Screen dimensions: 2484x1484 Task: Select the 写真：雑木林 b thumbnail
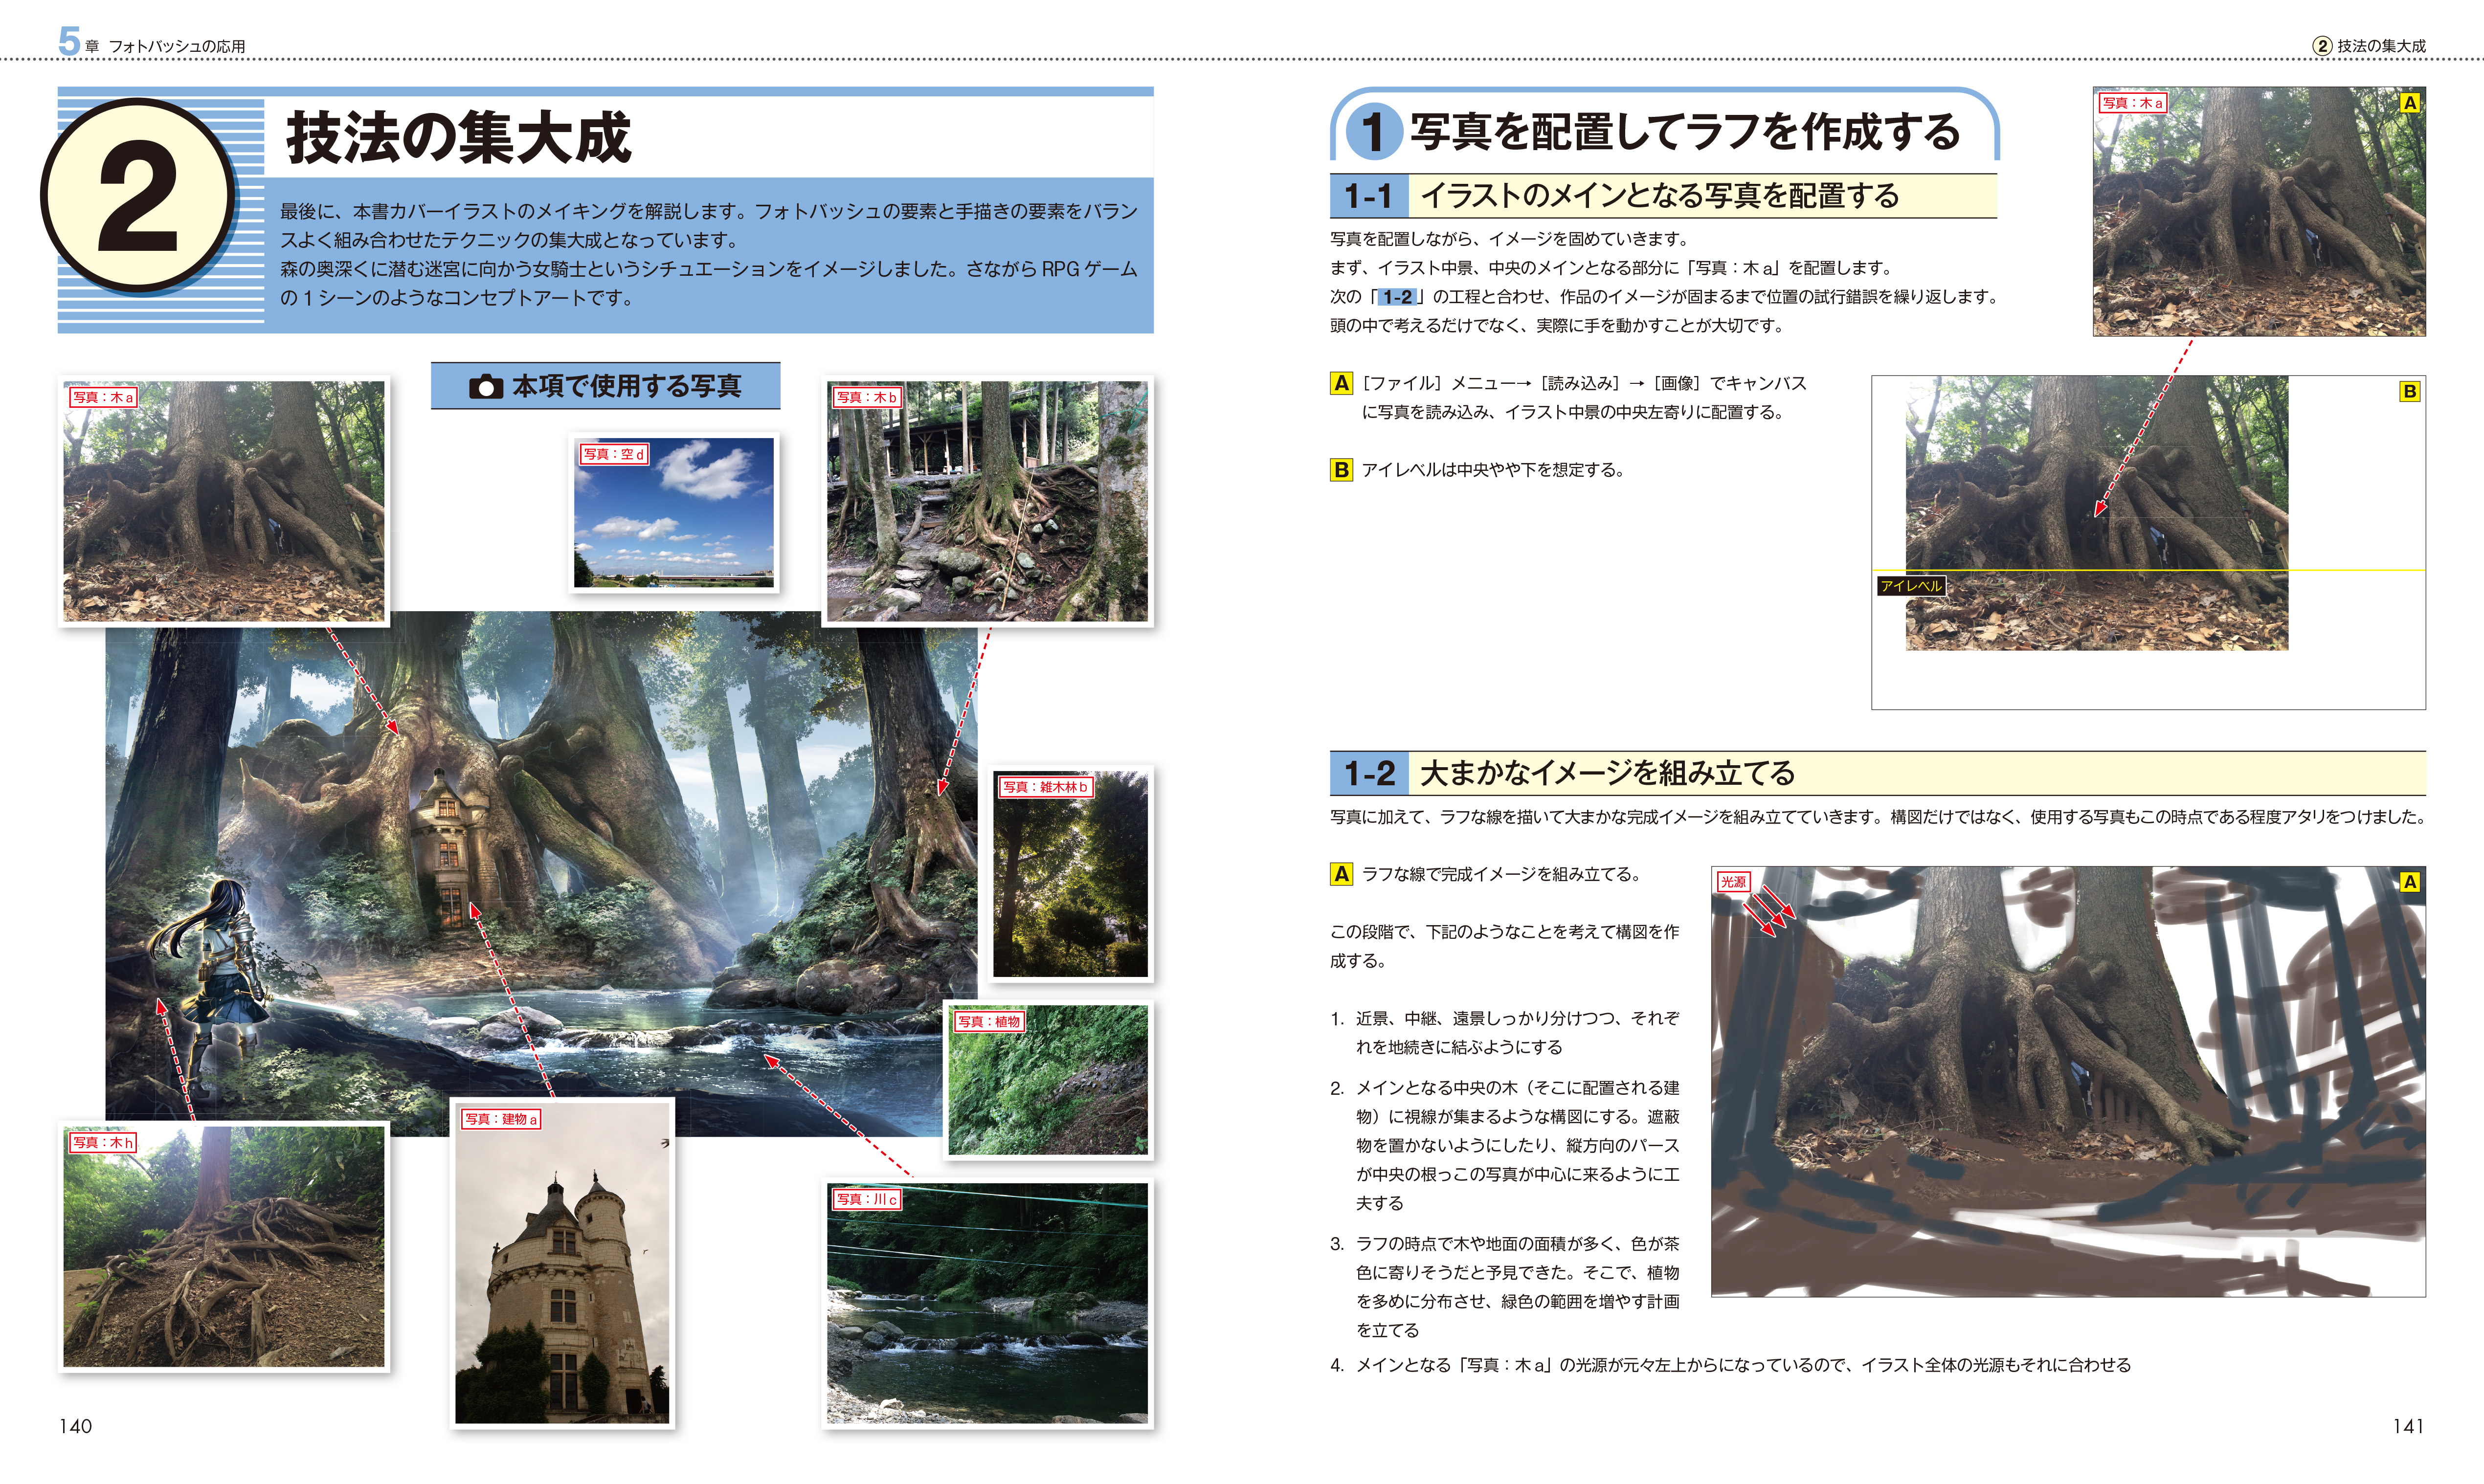click(1070, 874)
